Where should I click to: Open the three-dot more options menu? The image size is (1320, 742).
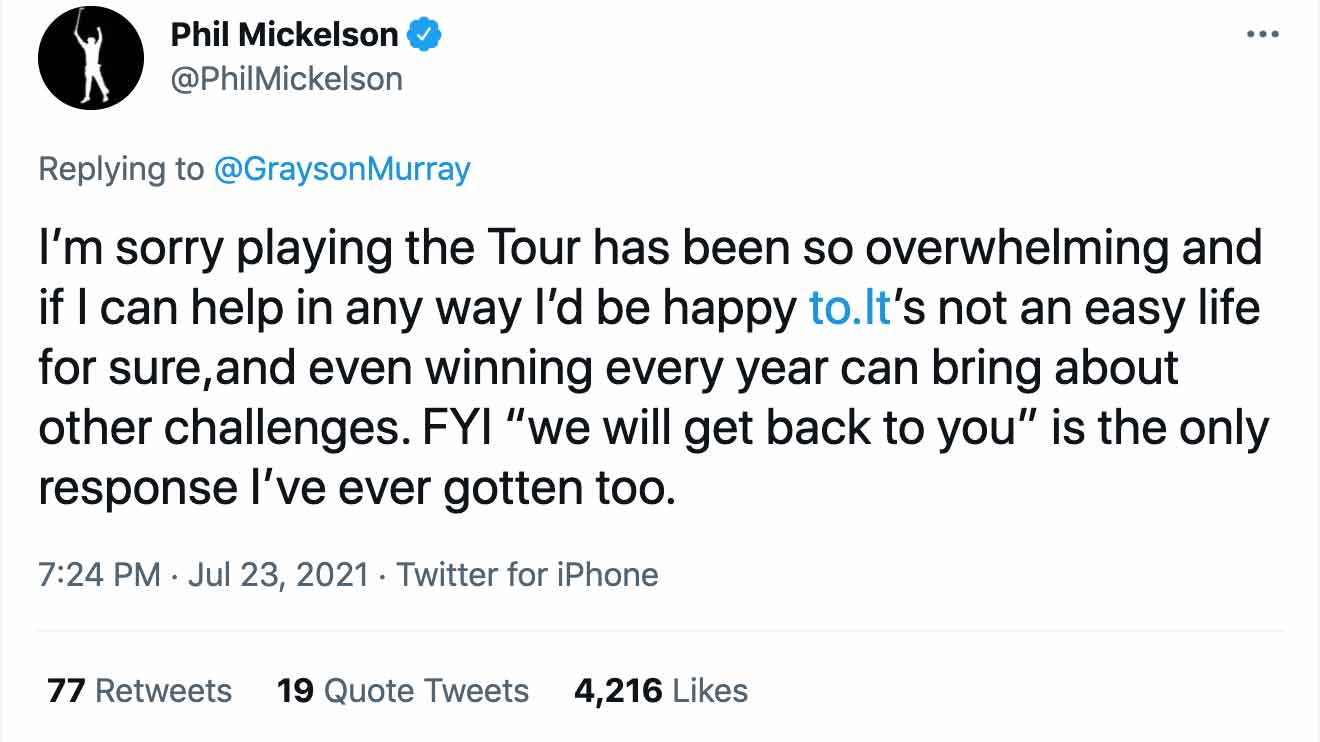point(1263,35)
